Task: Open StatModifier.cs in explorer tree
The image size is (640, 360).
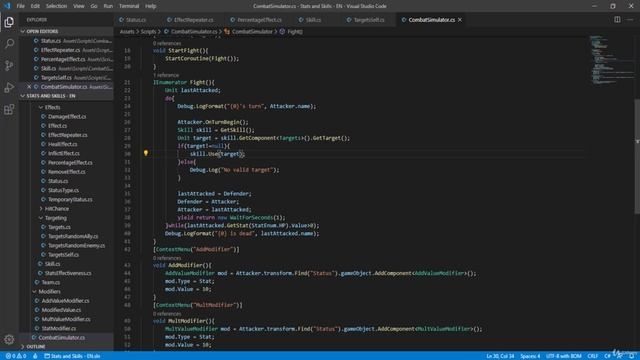Action: coord(59,328)
